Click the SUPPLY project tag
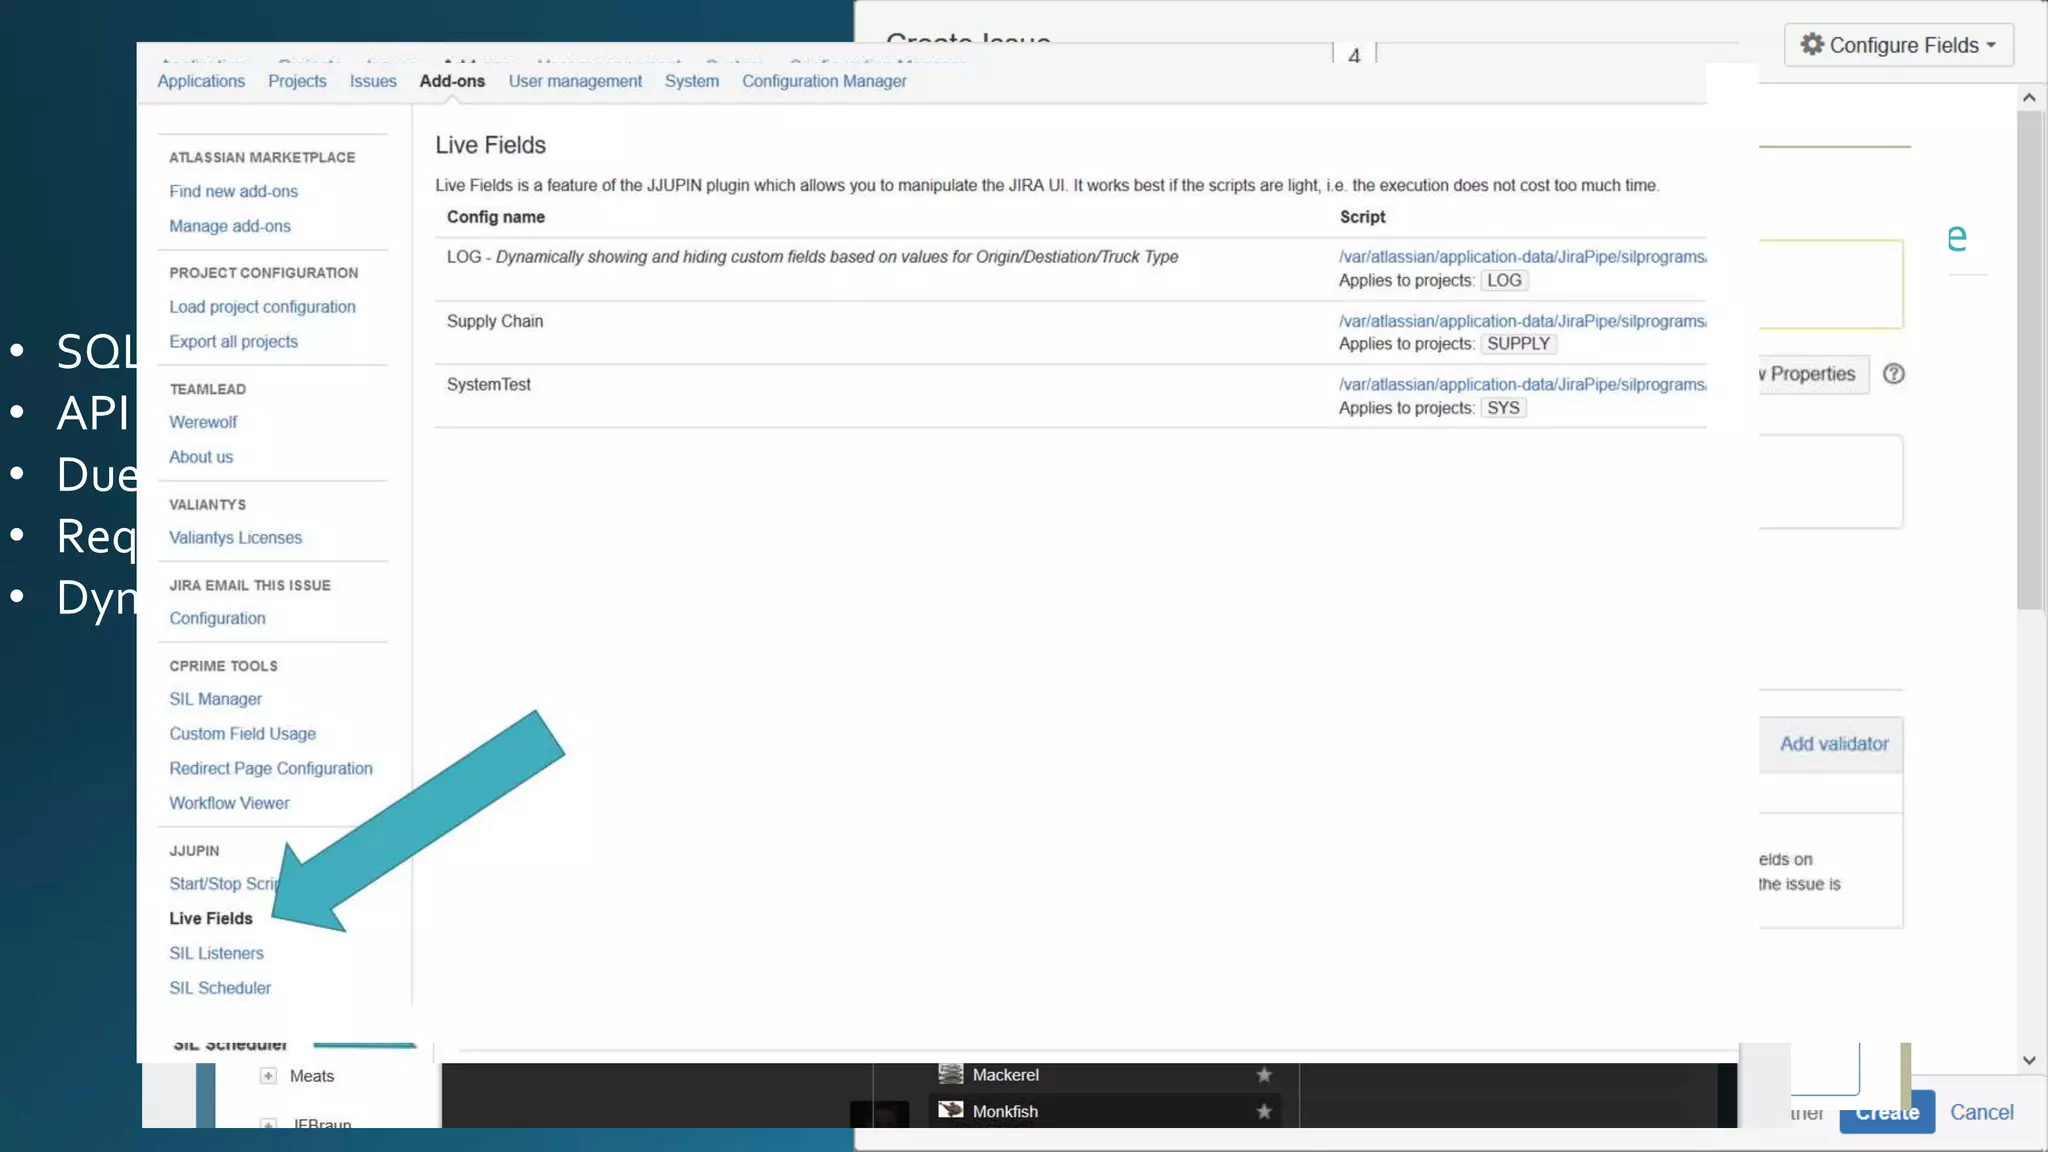2048x1152 pixels. 1518,344
